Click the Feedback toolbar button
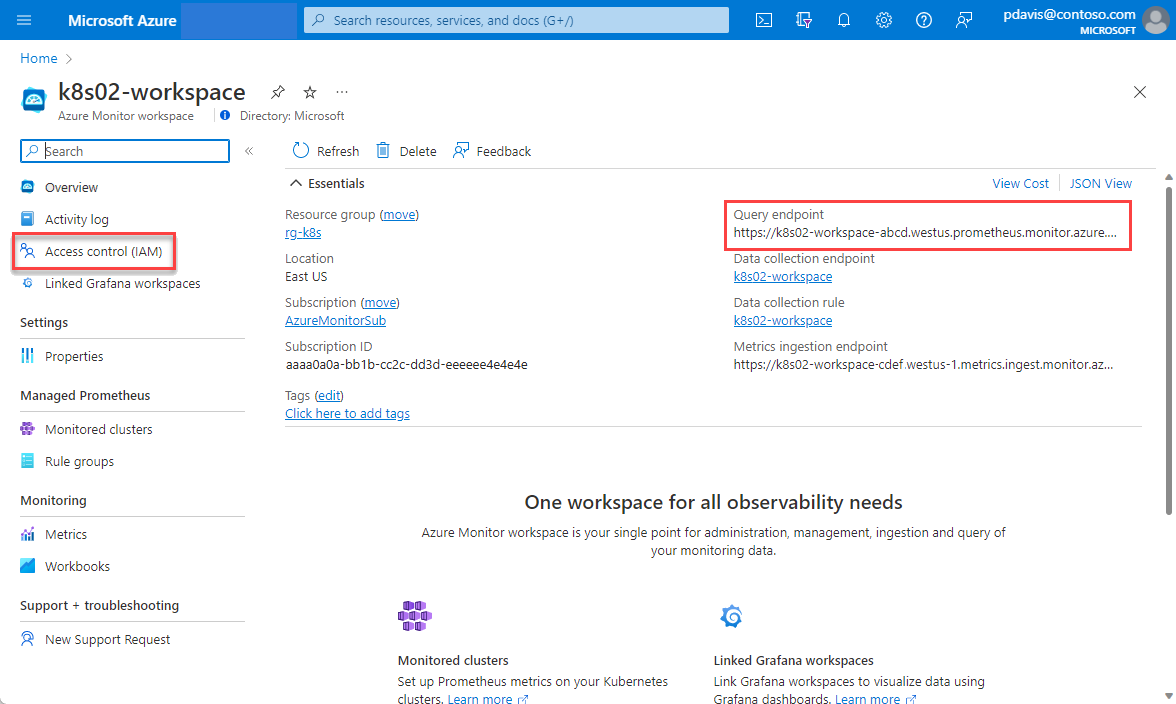This screenshot has height=704, width=1176. click(492, 151)
